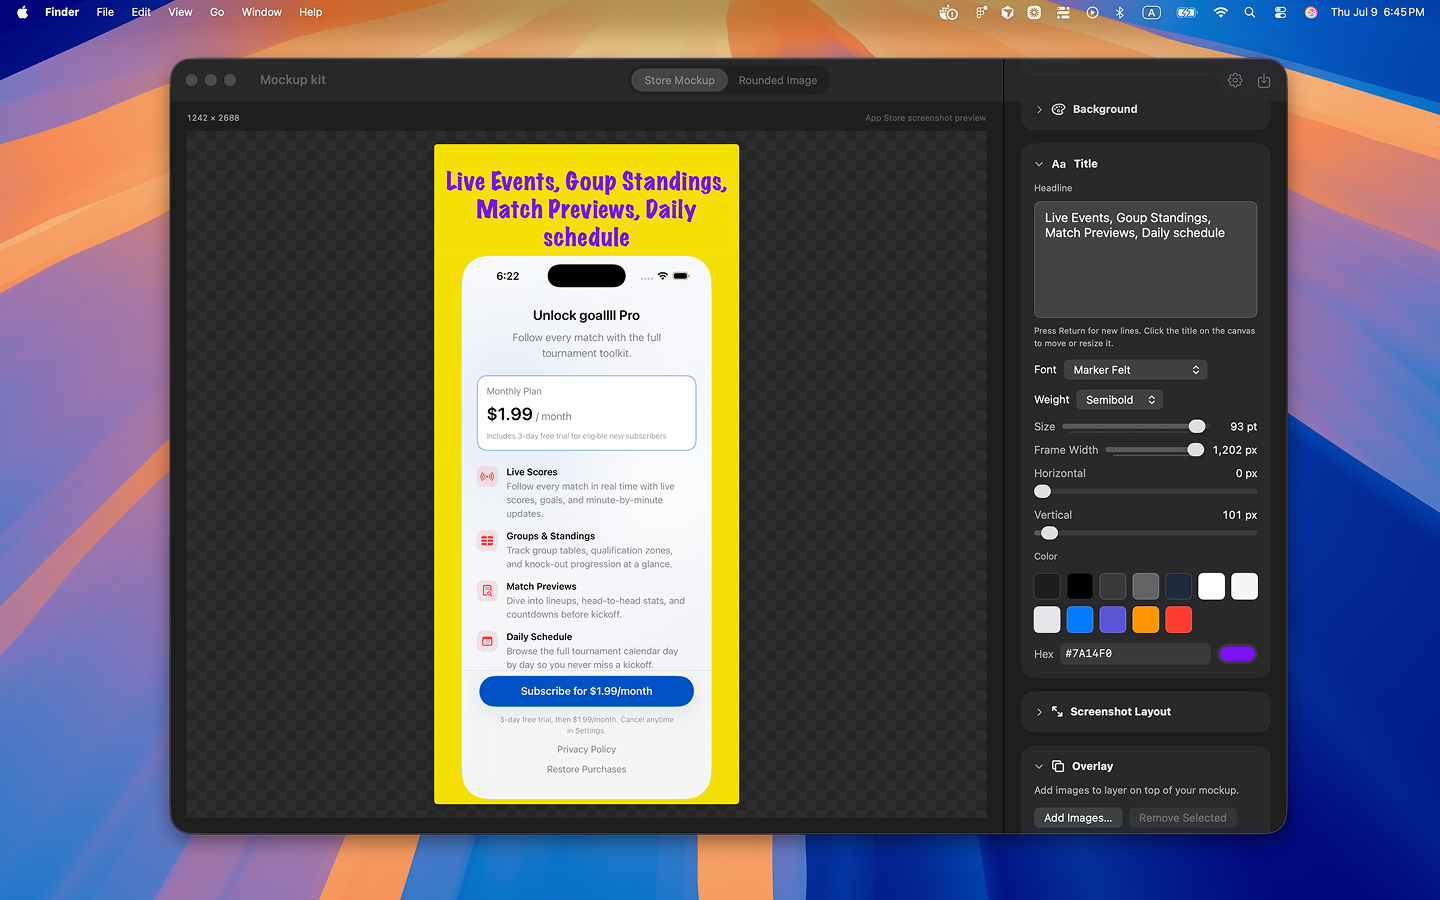
Task: Expand the Screenshot Layout section
Action: 1039,712
